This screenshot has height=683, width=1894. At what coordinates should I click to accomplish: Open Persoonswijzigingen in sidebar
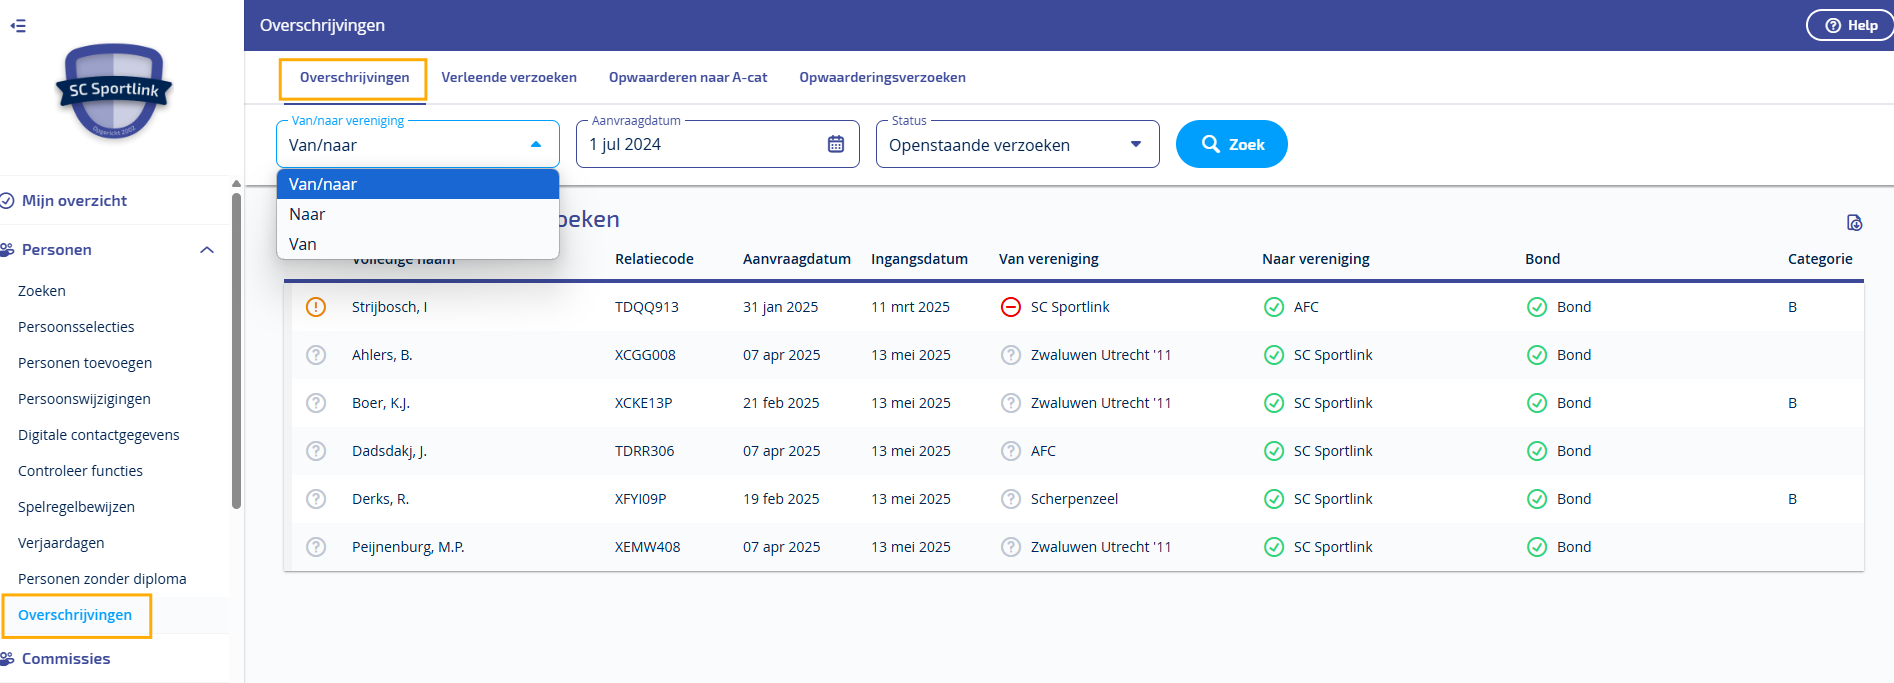84,399
